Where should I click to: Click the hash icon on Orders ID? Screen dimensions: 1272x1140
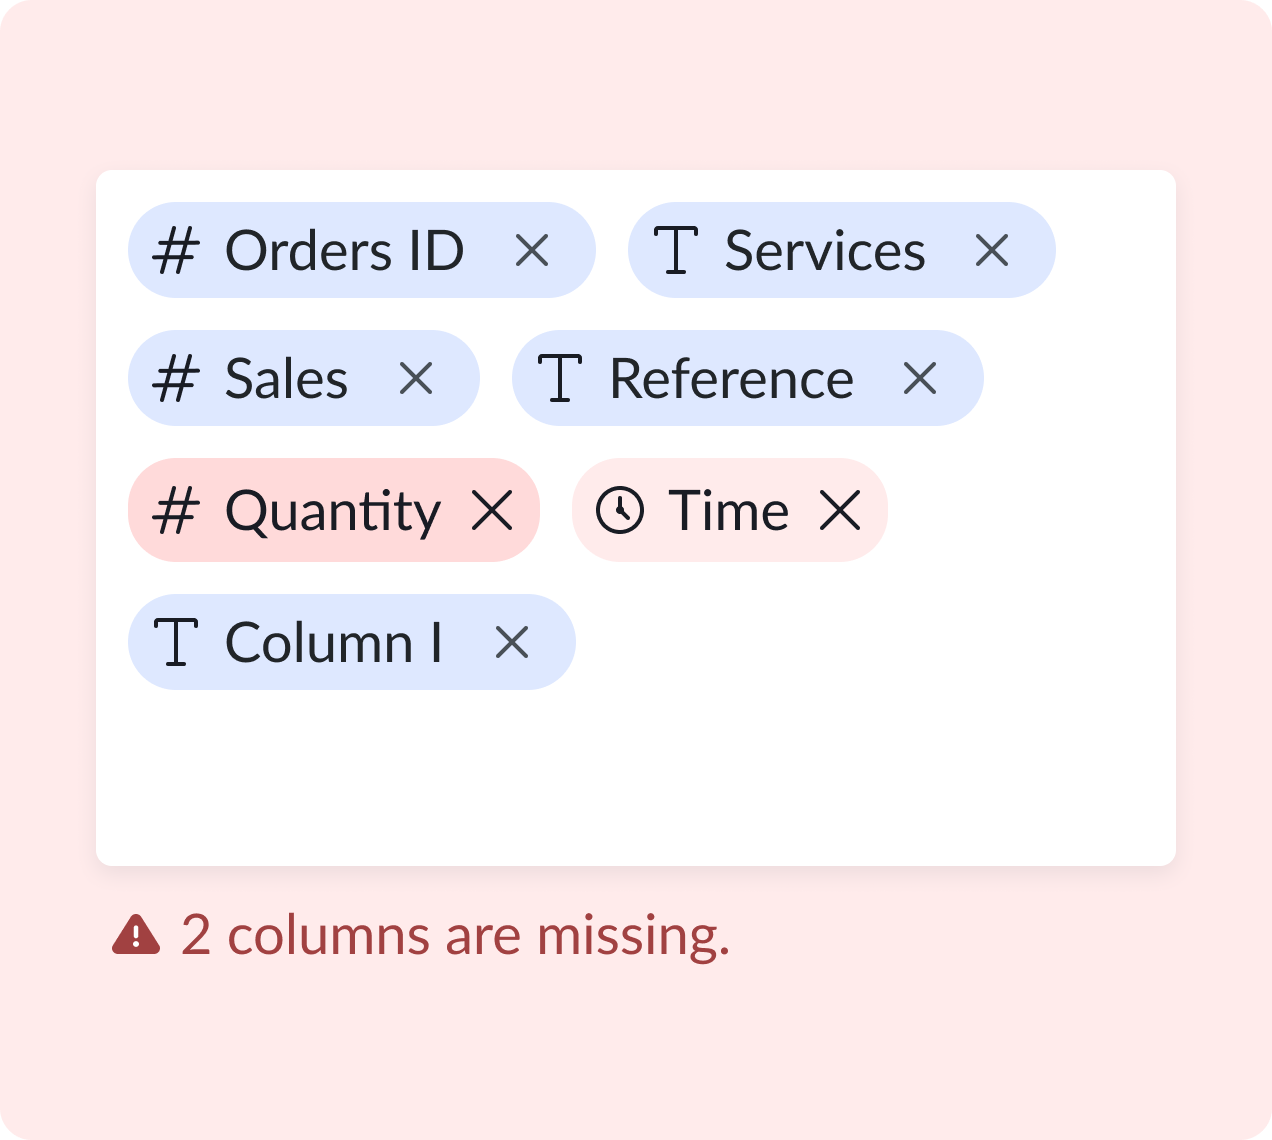pos(176,250)
